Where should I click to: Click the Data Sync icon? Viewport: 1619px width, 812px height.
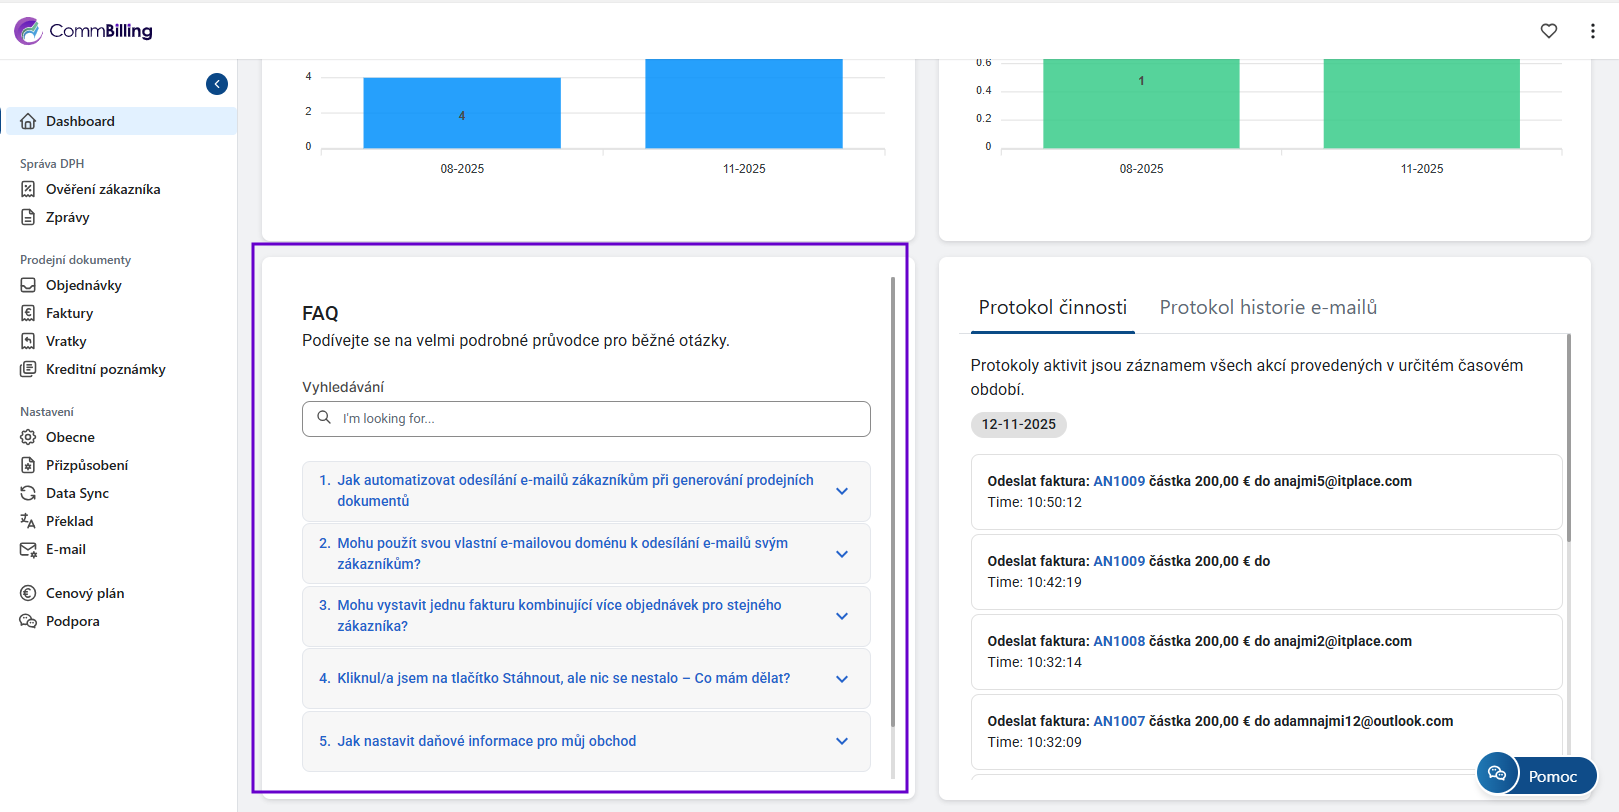click(x=28, y=493)
